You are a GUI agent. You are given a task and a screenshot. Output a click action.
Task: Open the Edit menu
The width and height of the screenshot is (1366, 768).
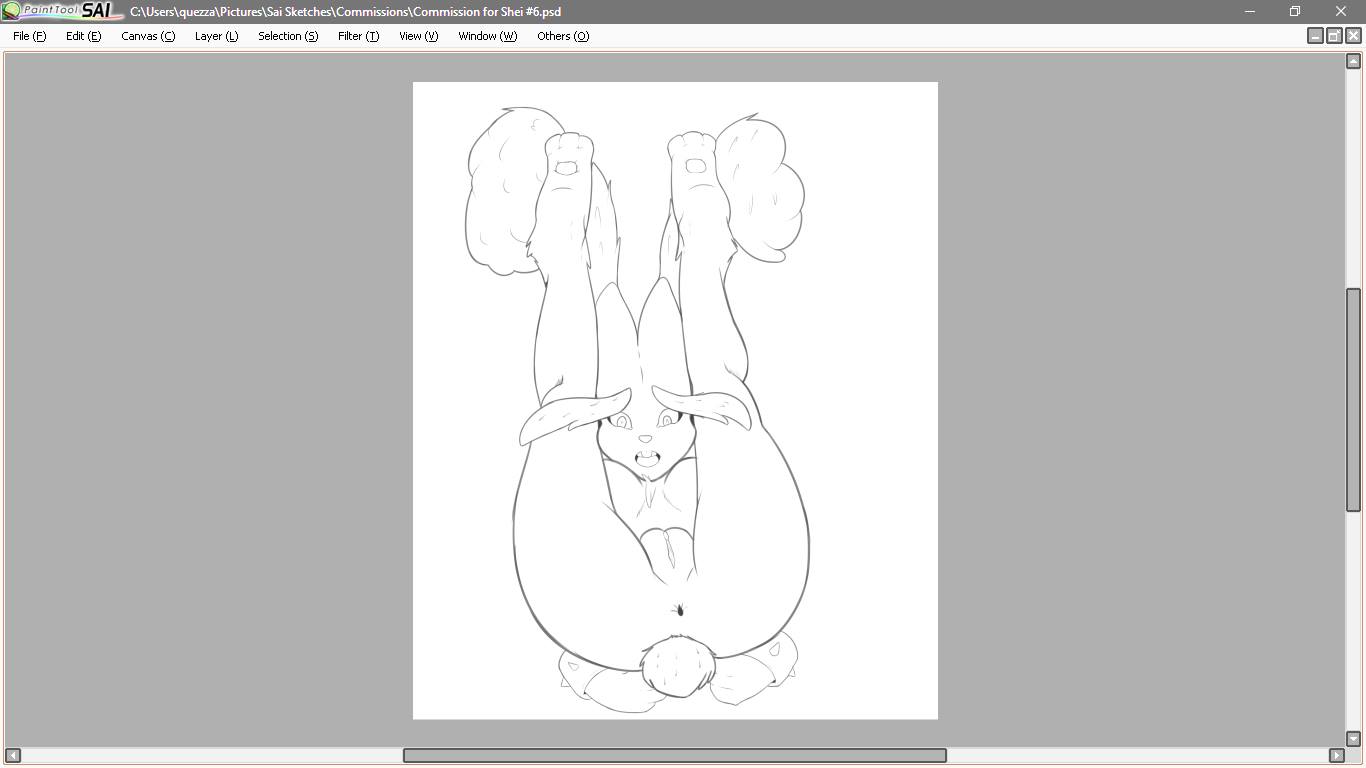point(83,36)
